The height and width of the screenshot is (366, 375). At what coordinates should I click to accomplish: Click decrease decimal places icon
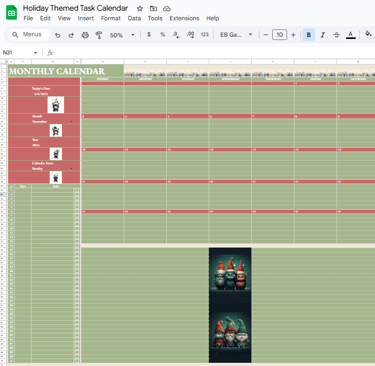coord(176,35)
